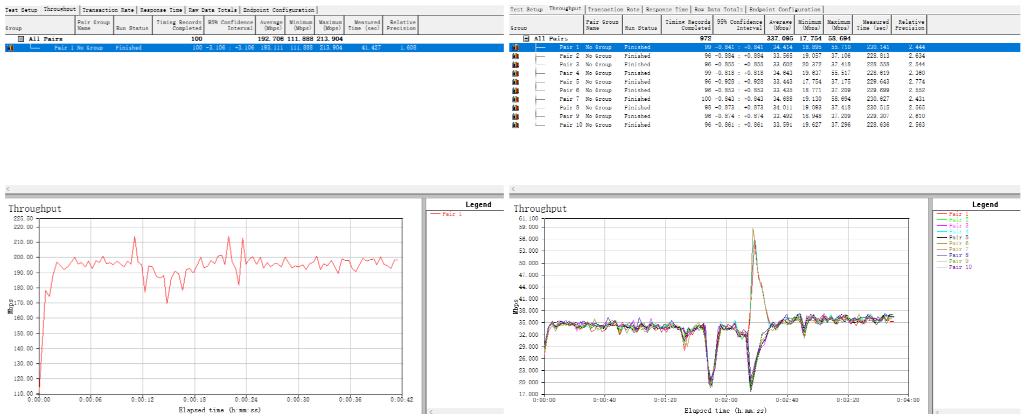The image size is (1026, 418).
Task: Open the Endpoint Configuration tab in left window
Action: coord(279,9)
